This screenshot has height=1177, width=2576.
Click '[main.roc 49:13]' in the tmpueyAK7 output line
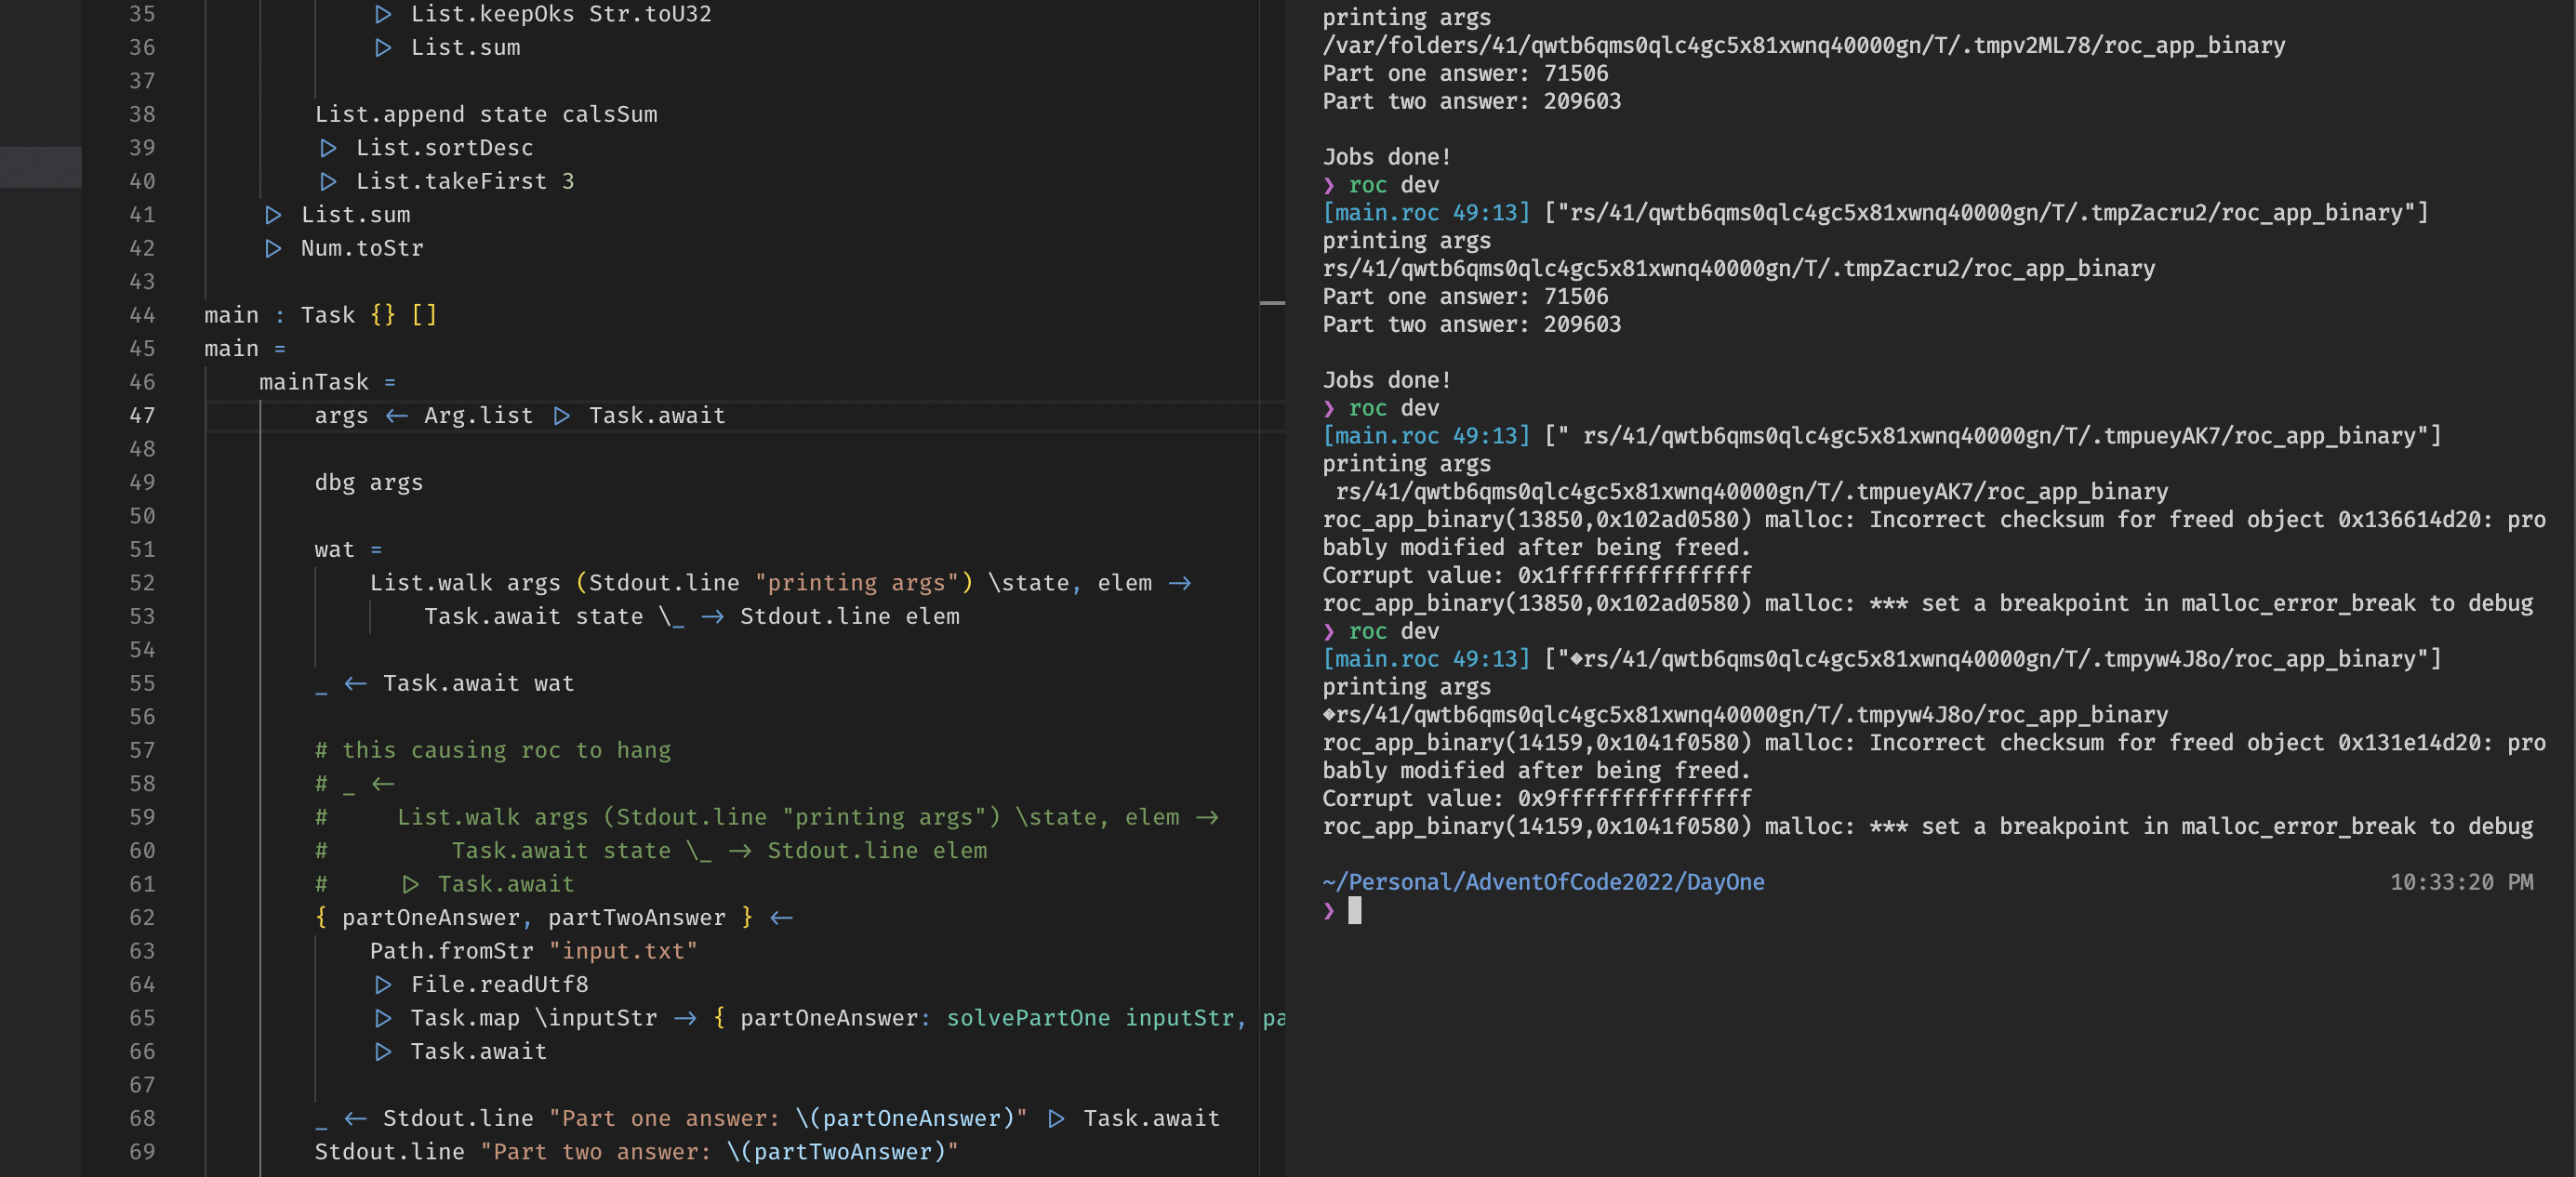coord(1426,436)
